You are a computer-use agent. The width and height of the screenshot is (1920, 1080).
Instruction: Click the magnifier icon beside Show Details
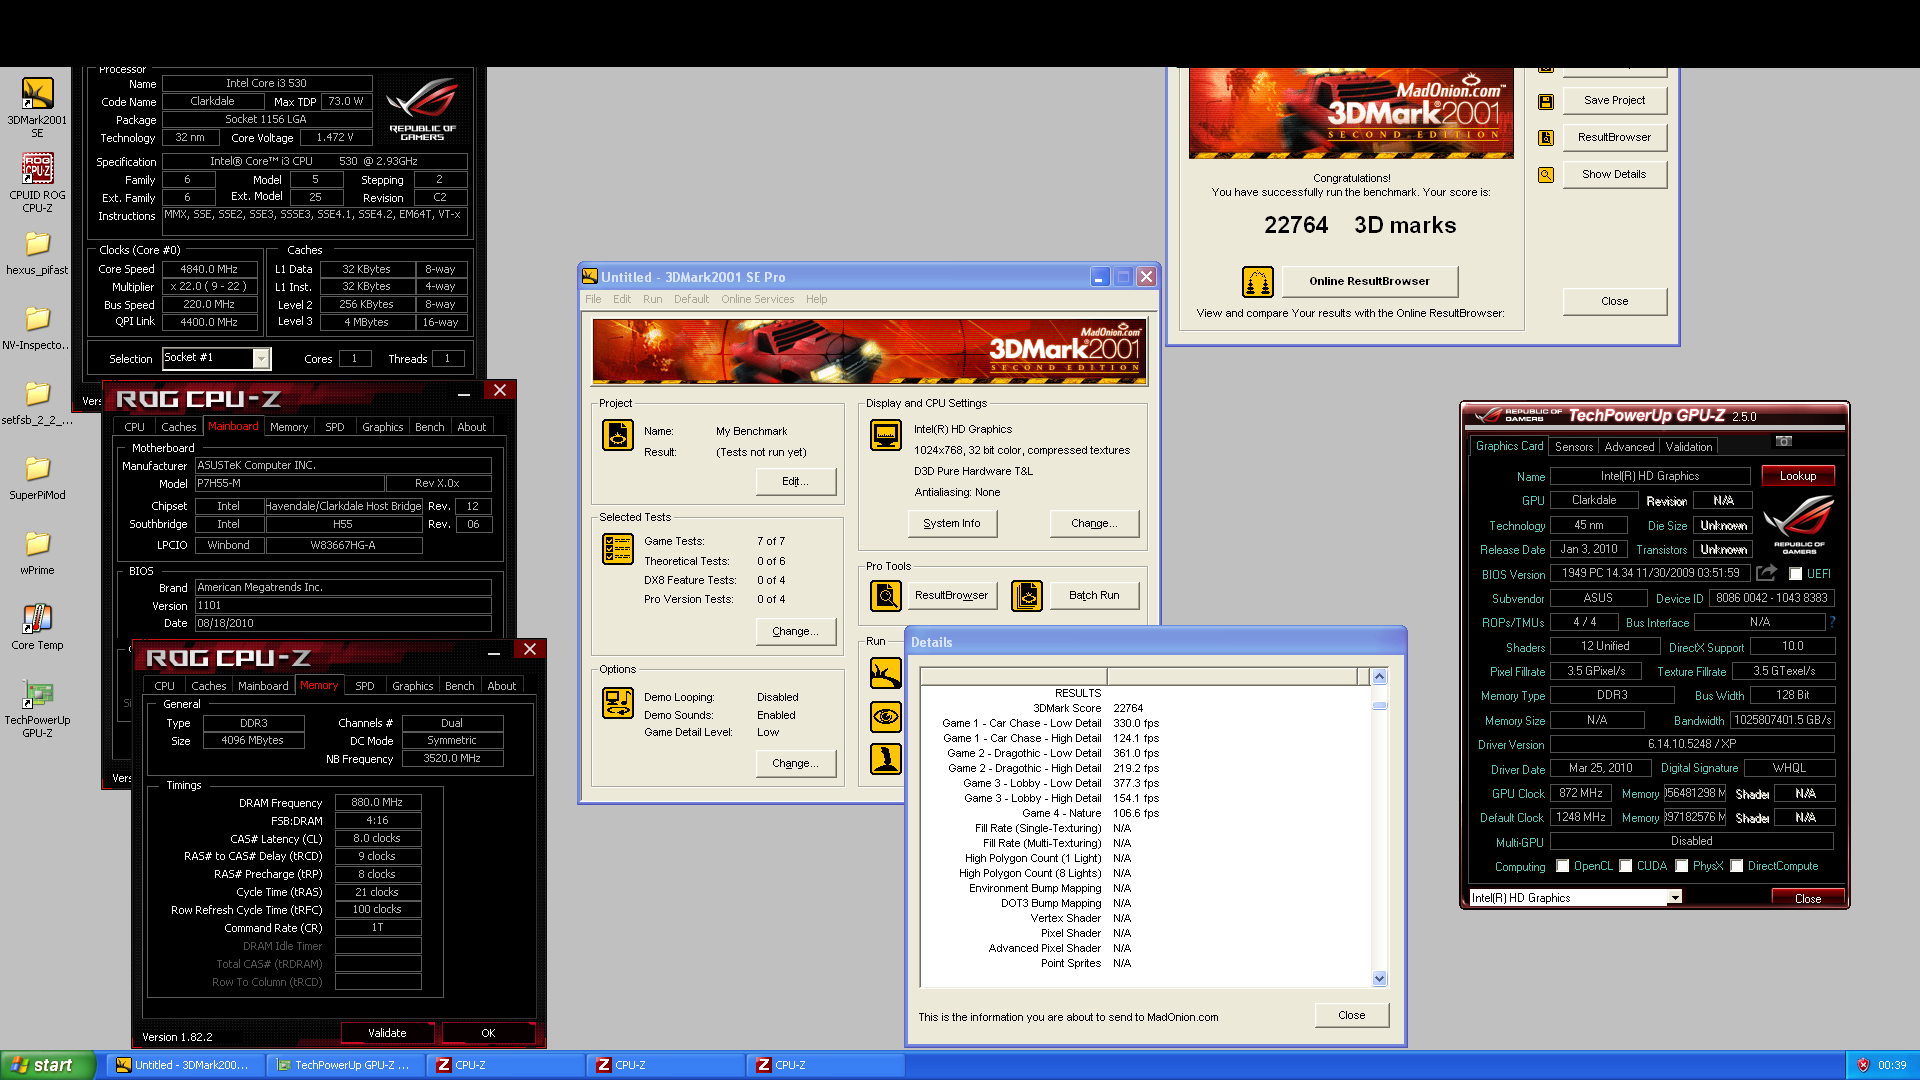[x=1546, y=175]
